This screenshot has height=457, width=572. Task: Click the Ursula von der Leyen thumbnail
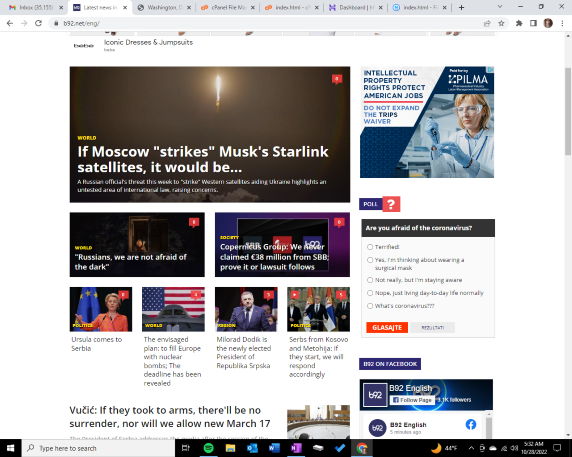point(101,309)
